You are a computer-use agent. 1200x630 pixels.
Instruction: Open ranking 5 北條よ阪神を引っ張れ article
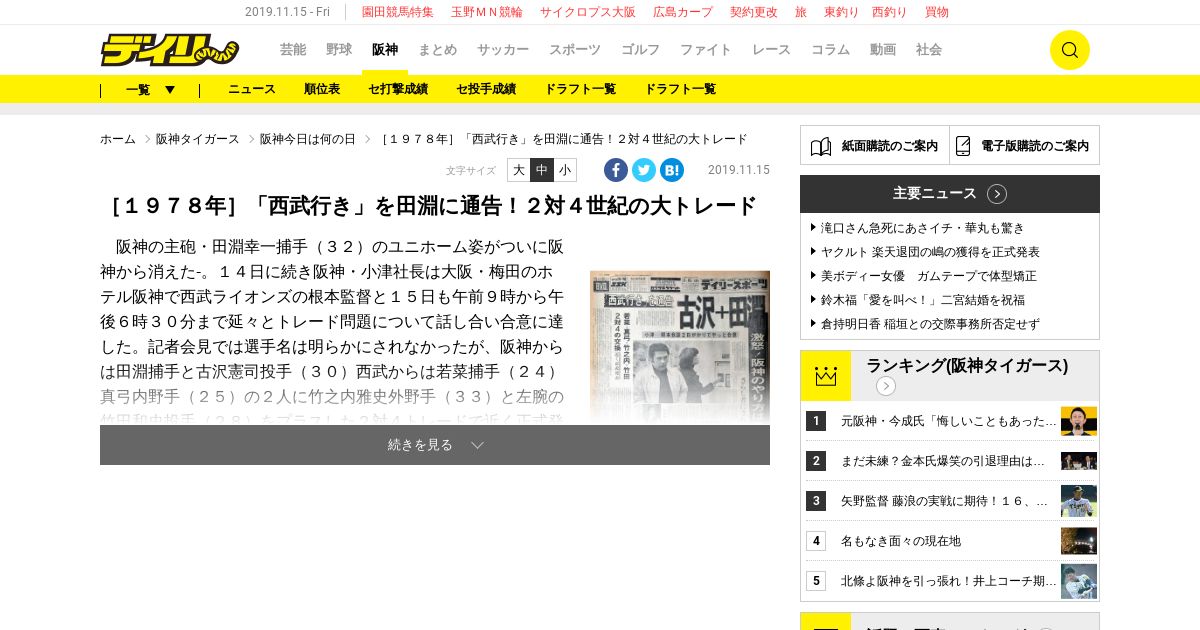point(949,581)
